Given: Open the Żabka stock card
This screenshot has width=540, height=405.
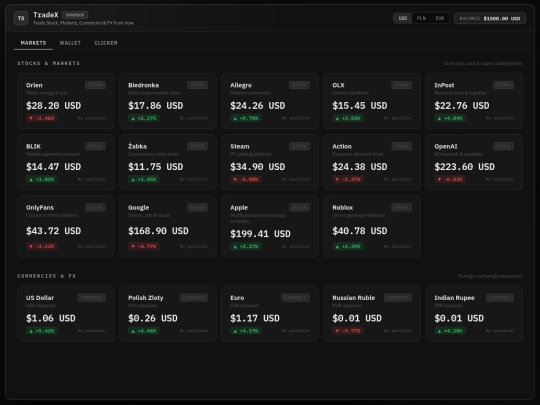Looking at the screenshot, I should (168, 162).
